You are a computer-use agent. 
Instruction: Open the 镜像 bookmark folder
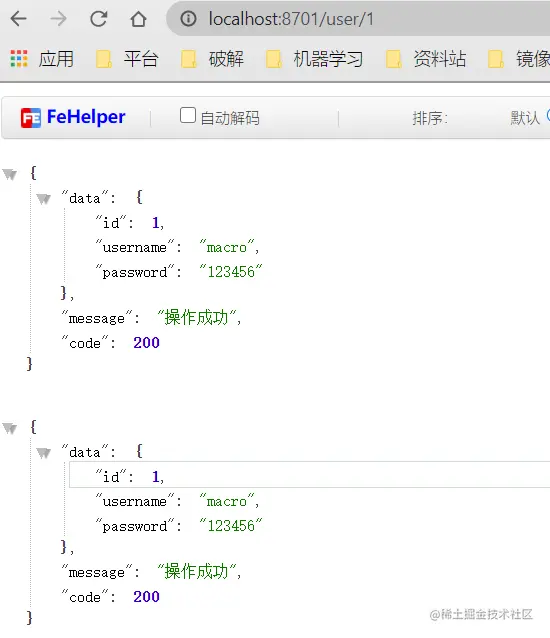(x=519, y=59)
